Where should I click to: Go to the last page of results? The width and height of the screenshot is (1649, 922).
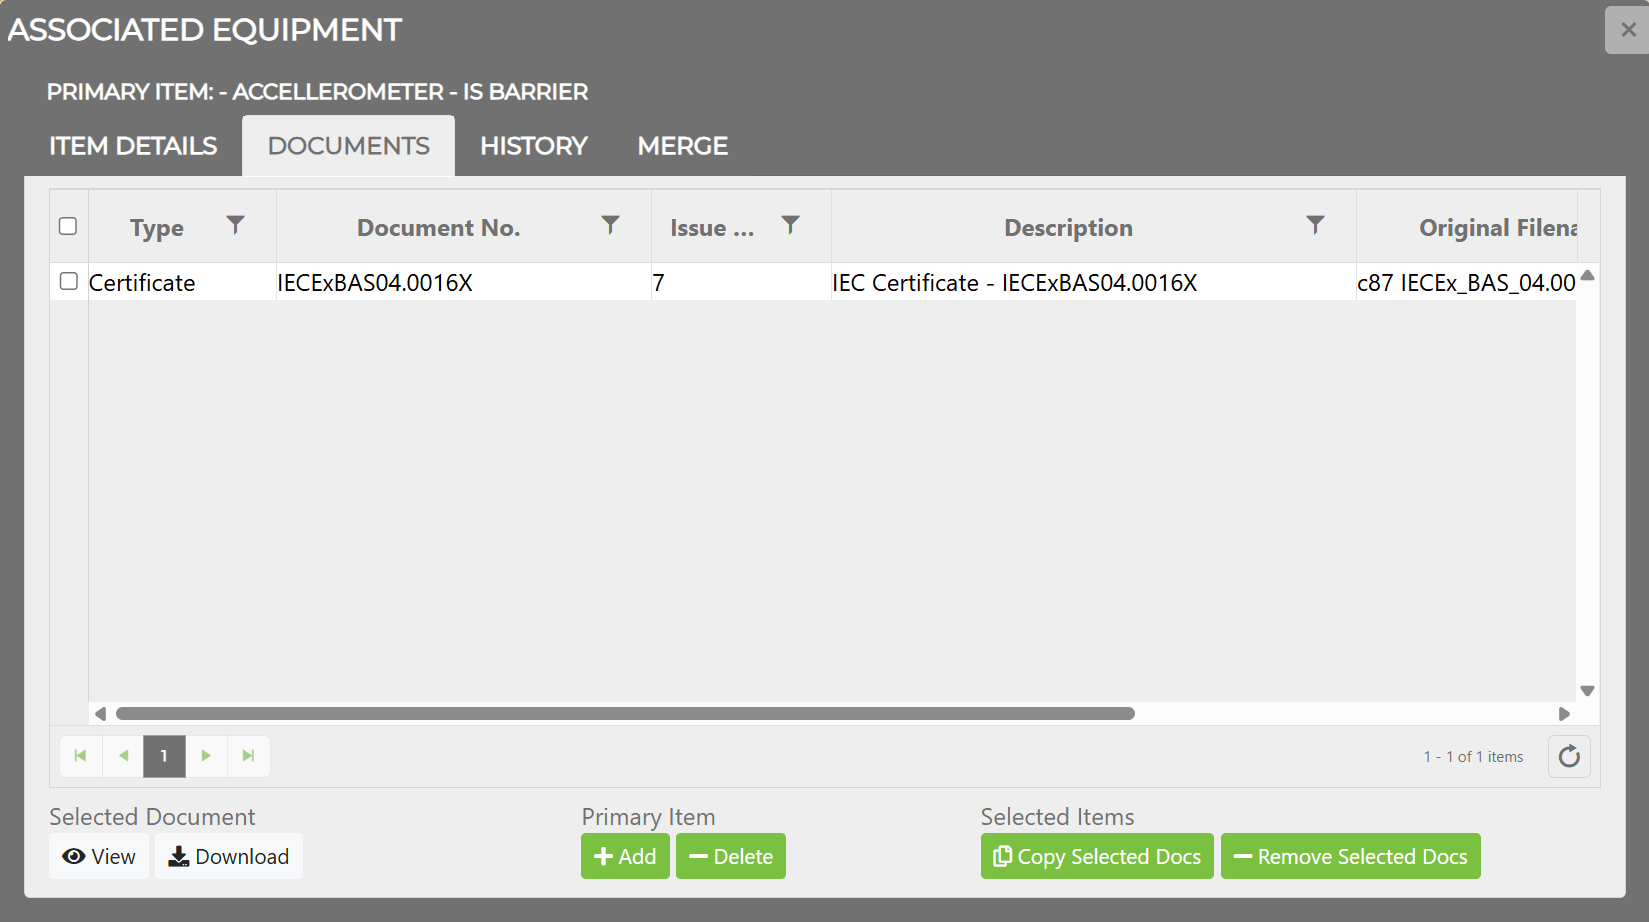point(248,756)
